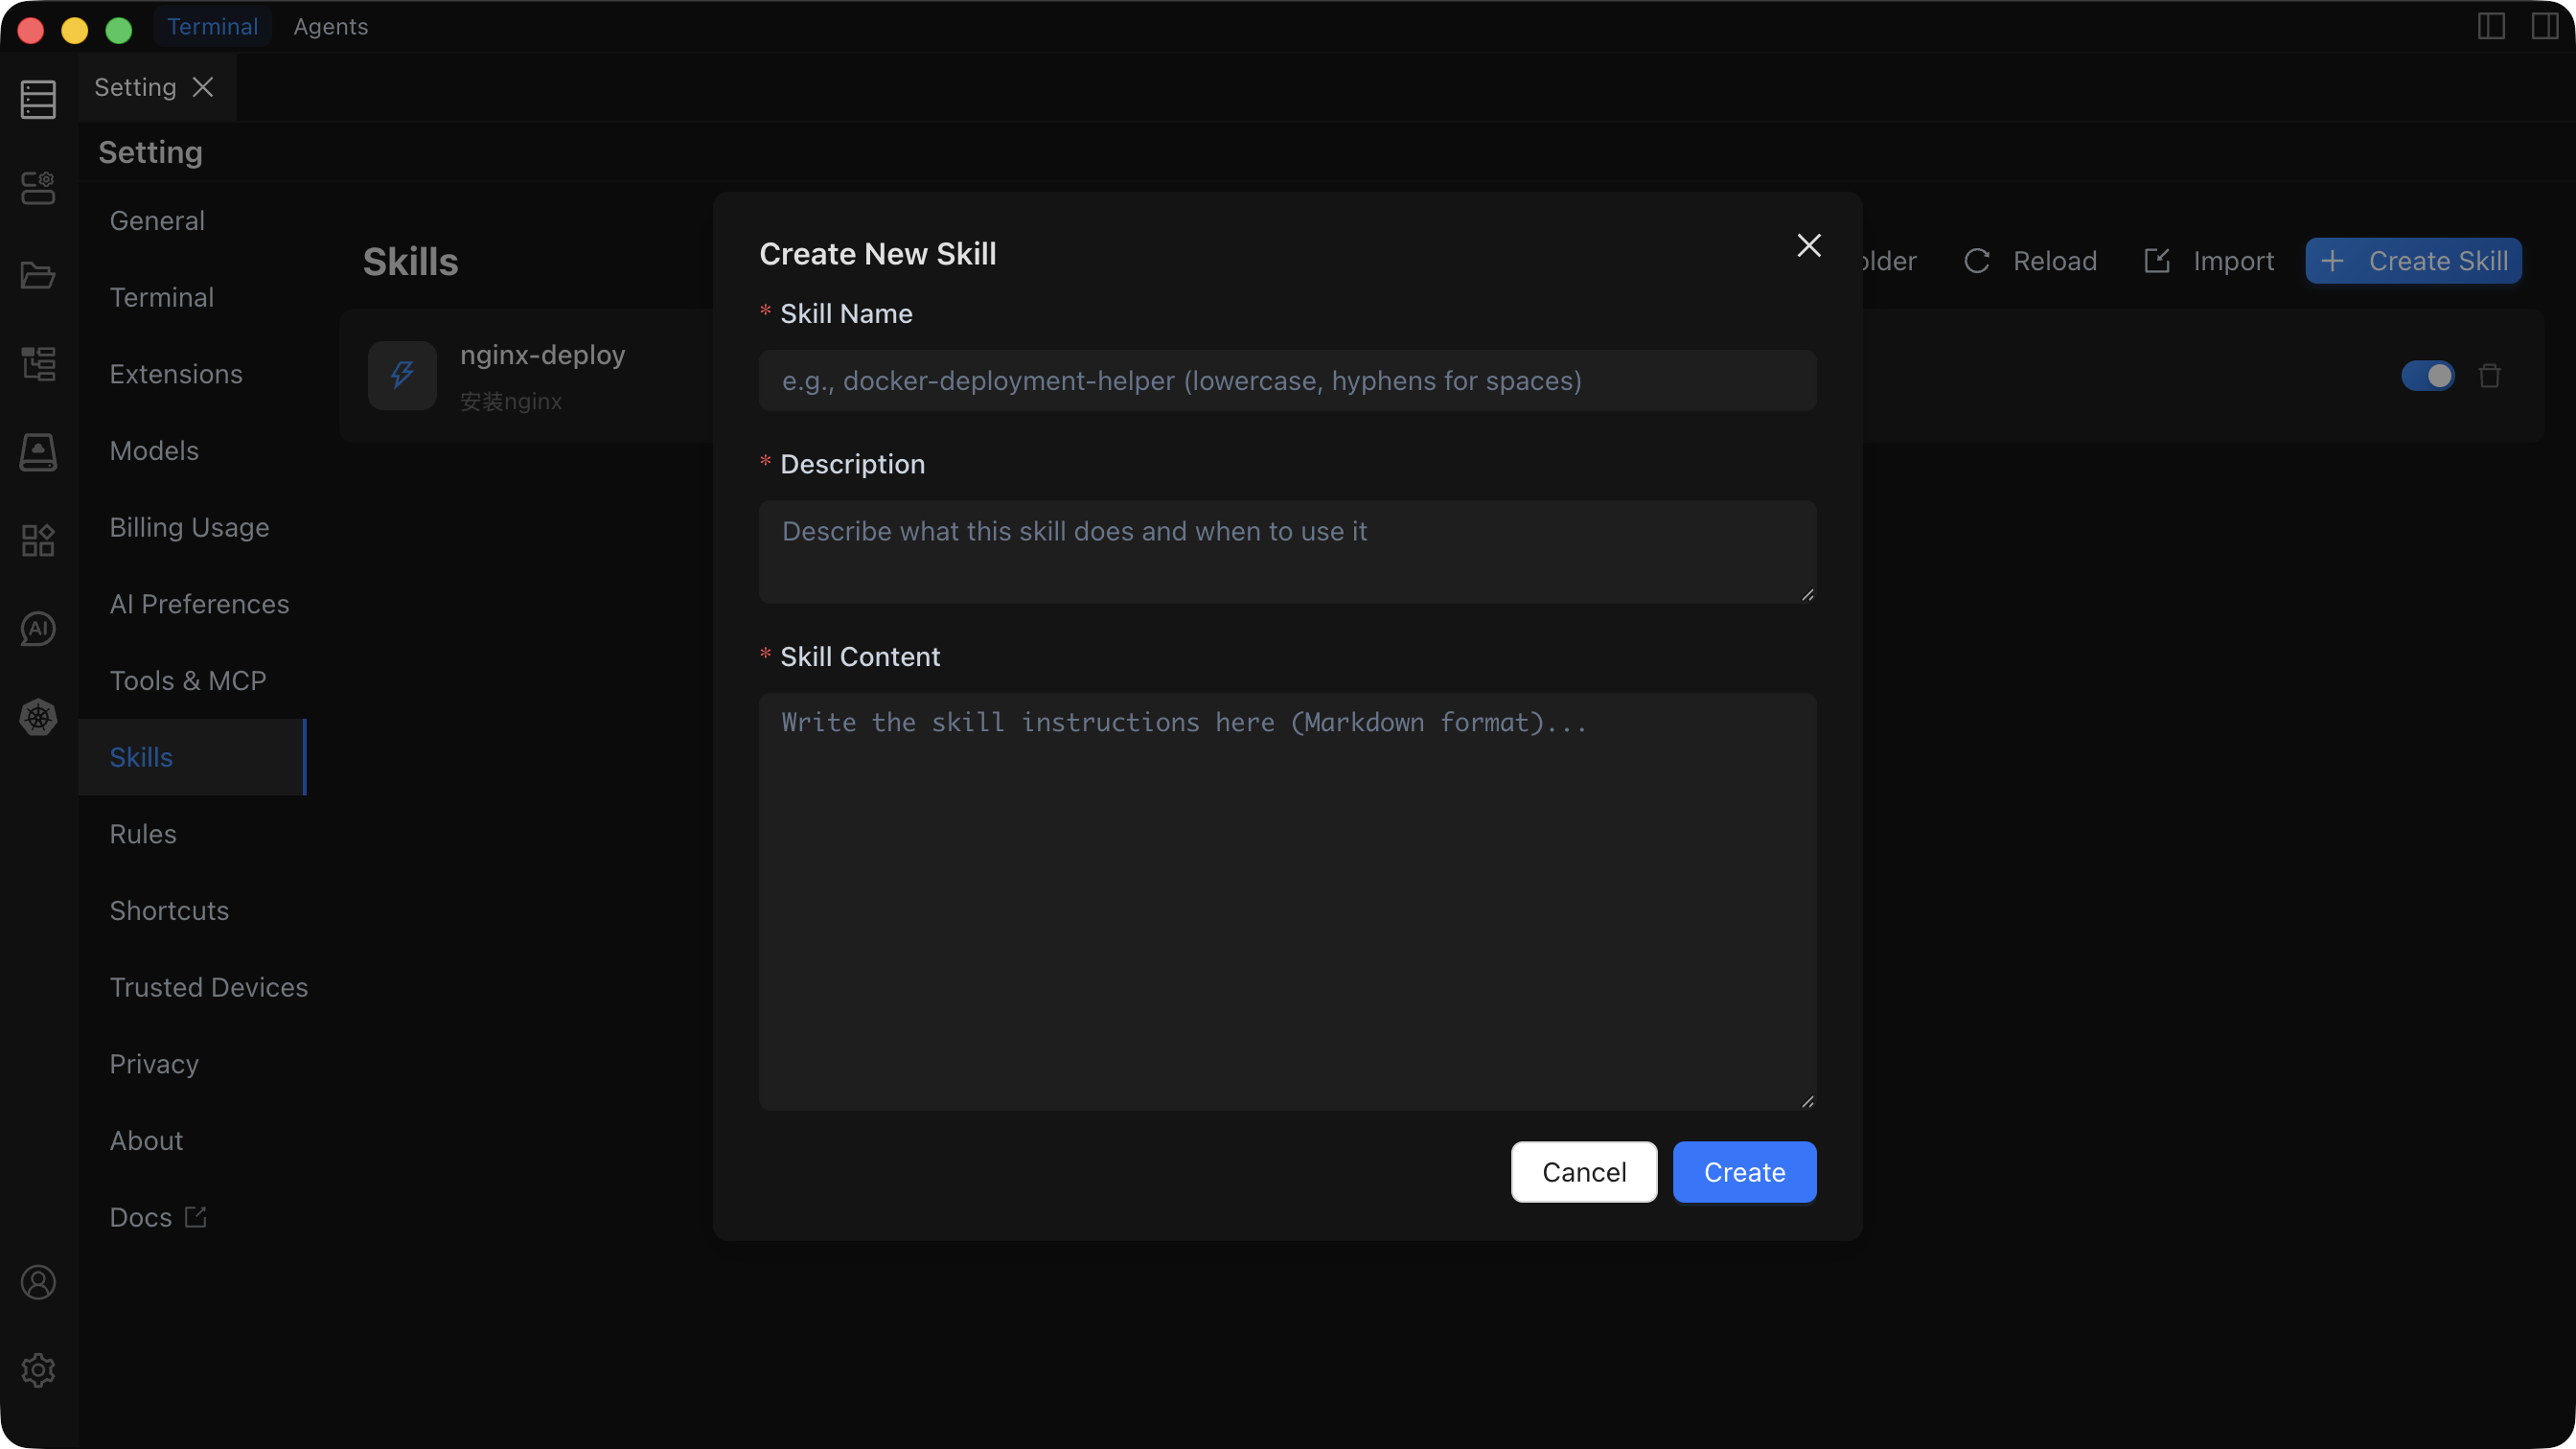Delete the nginx-deploy skill with trash icon

coord(2489,376)
